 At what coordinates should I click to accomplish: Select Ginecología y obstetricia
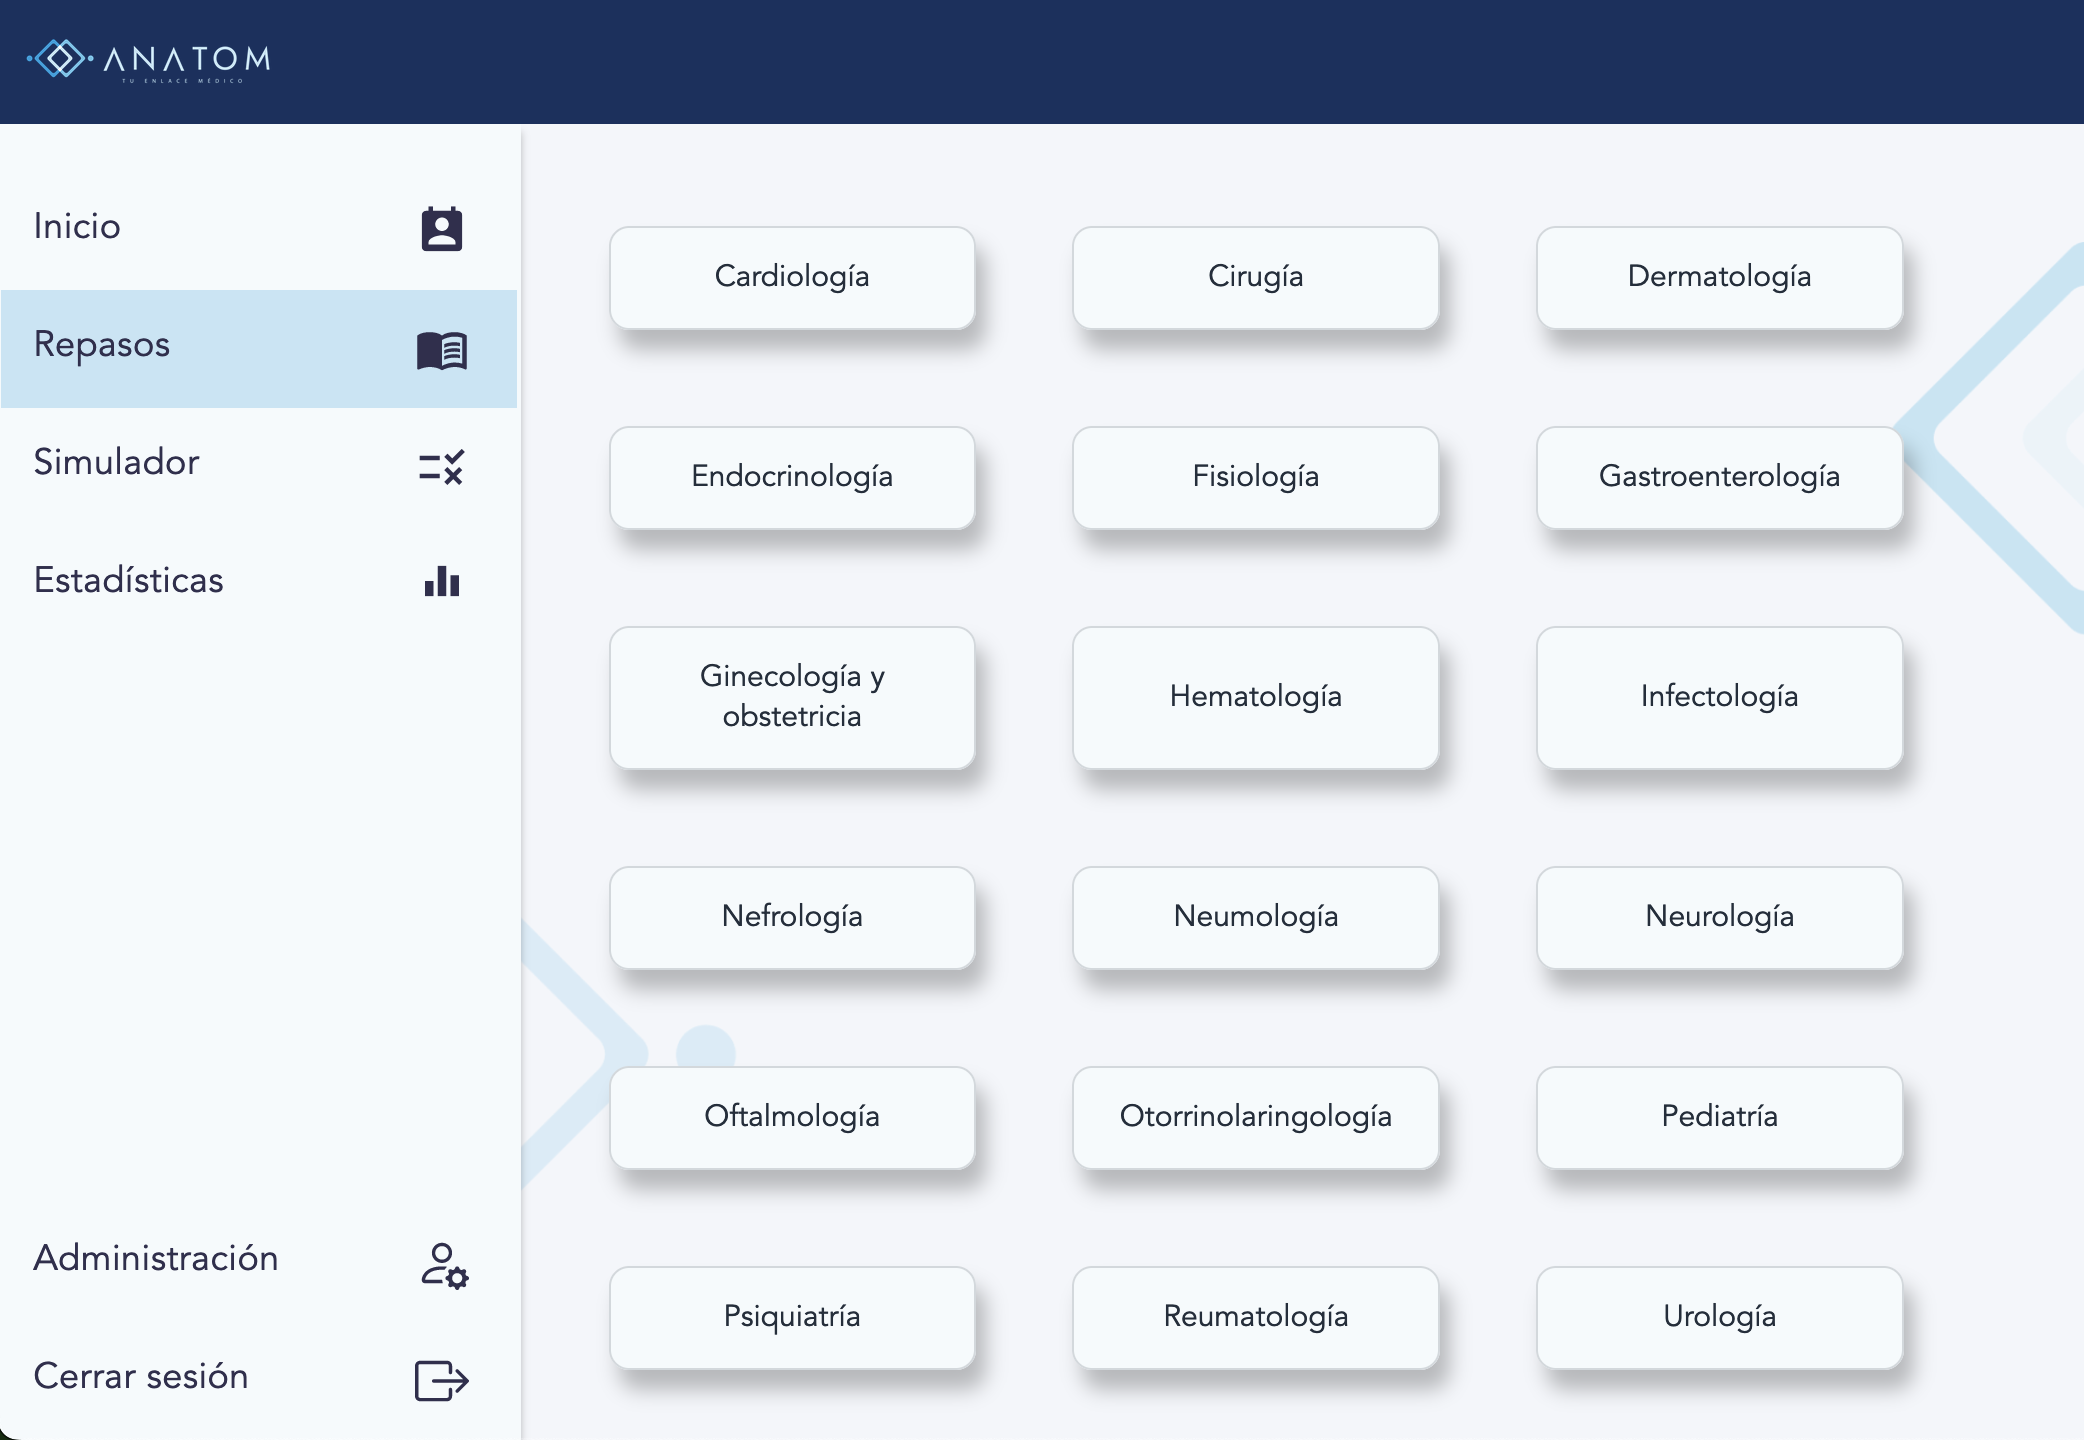pyautogui.click(x=792, y=697)
